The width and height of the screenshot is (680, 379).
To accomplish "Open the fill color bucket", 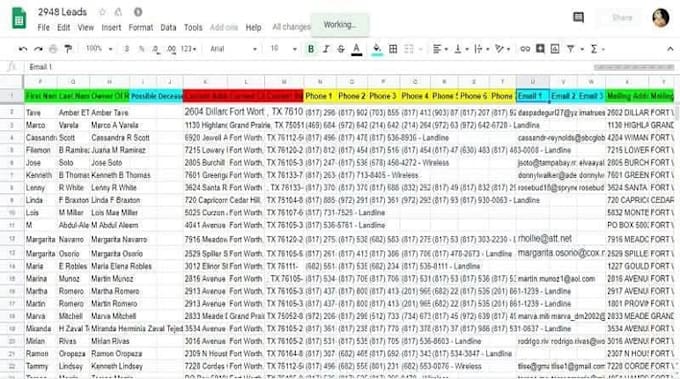I will (x=377, y=49).
